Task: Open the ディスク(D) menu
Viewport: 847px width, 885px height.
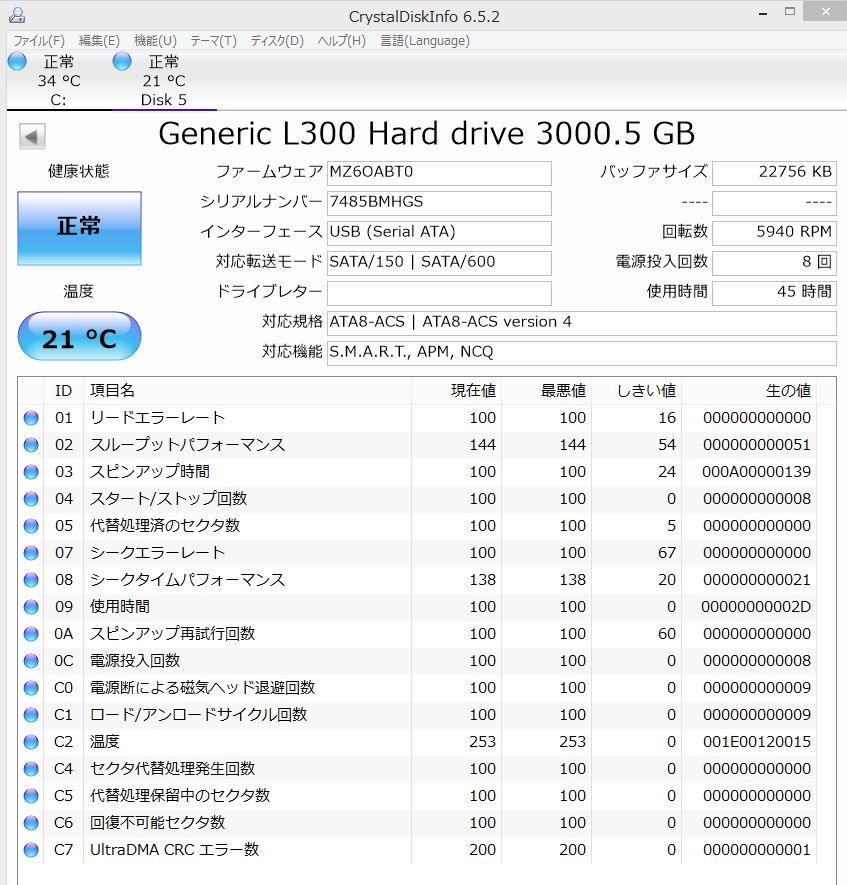Action: coord(277,41)
